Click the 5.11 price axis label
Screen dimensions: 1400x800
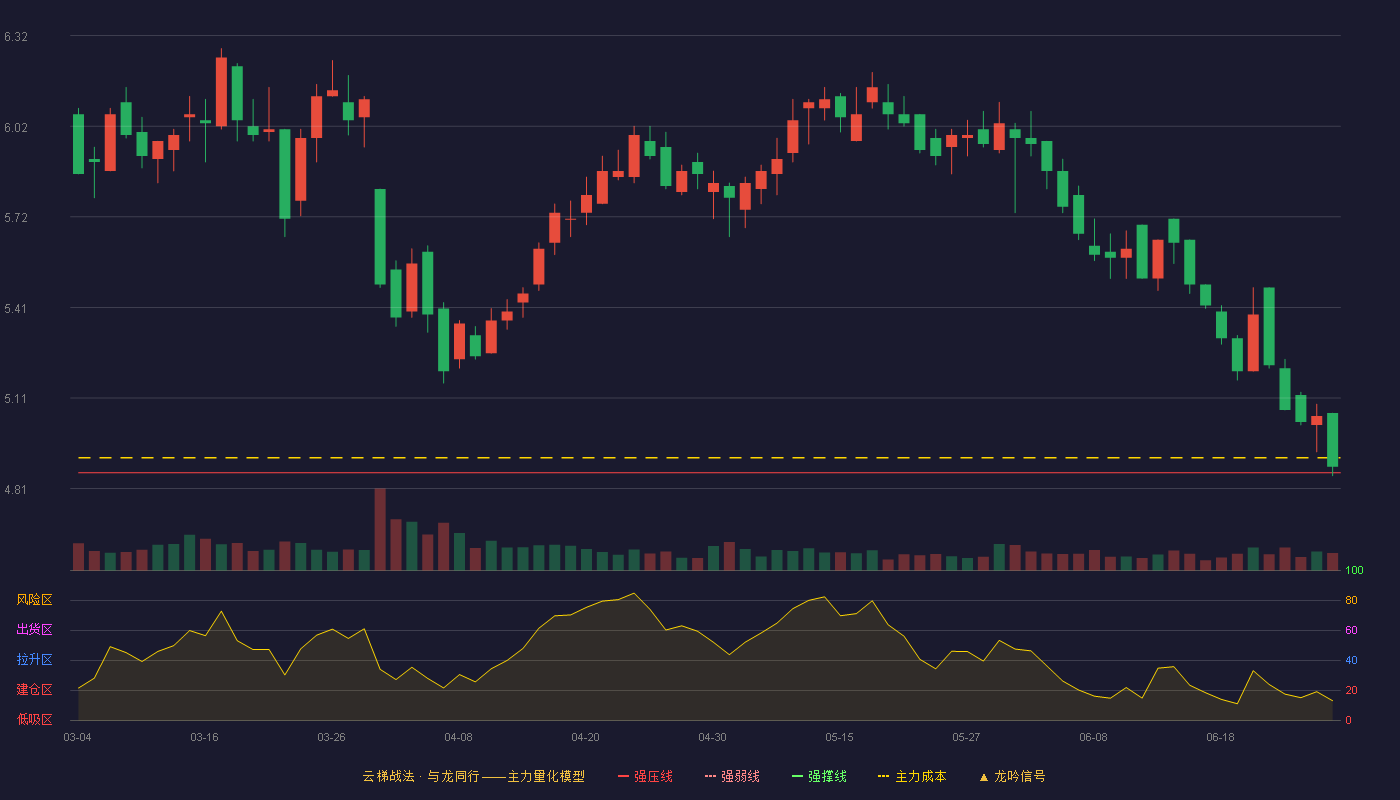tap(16, 398)
